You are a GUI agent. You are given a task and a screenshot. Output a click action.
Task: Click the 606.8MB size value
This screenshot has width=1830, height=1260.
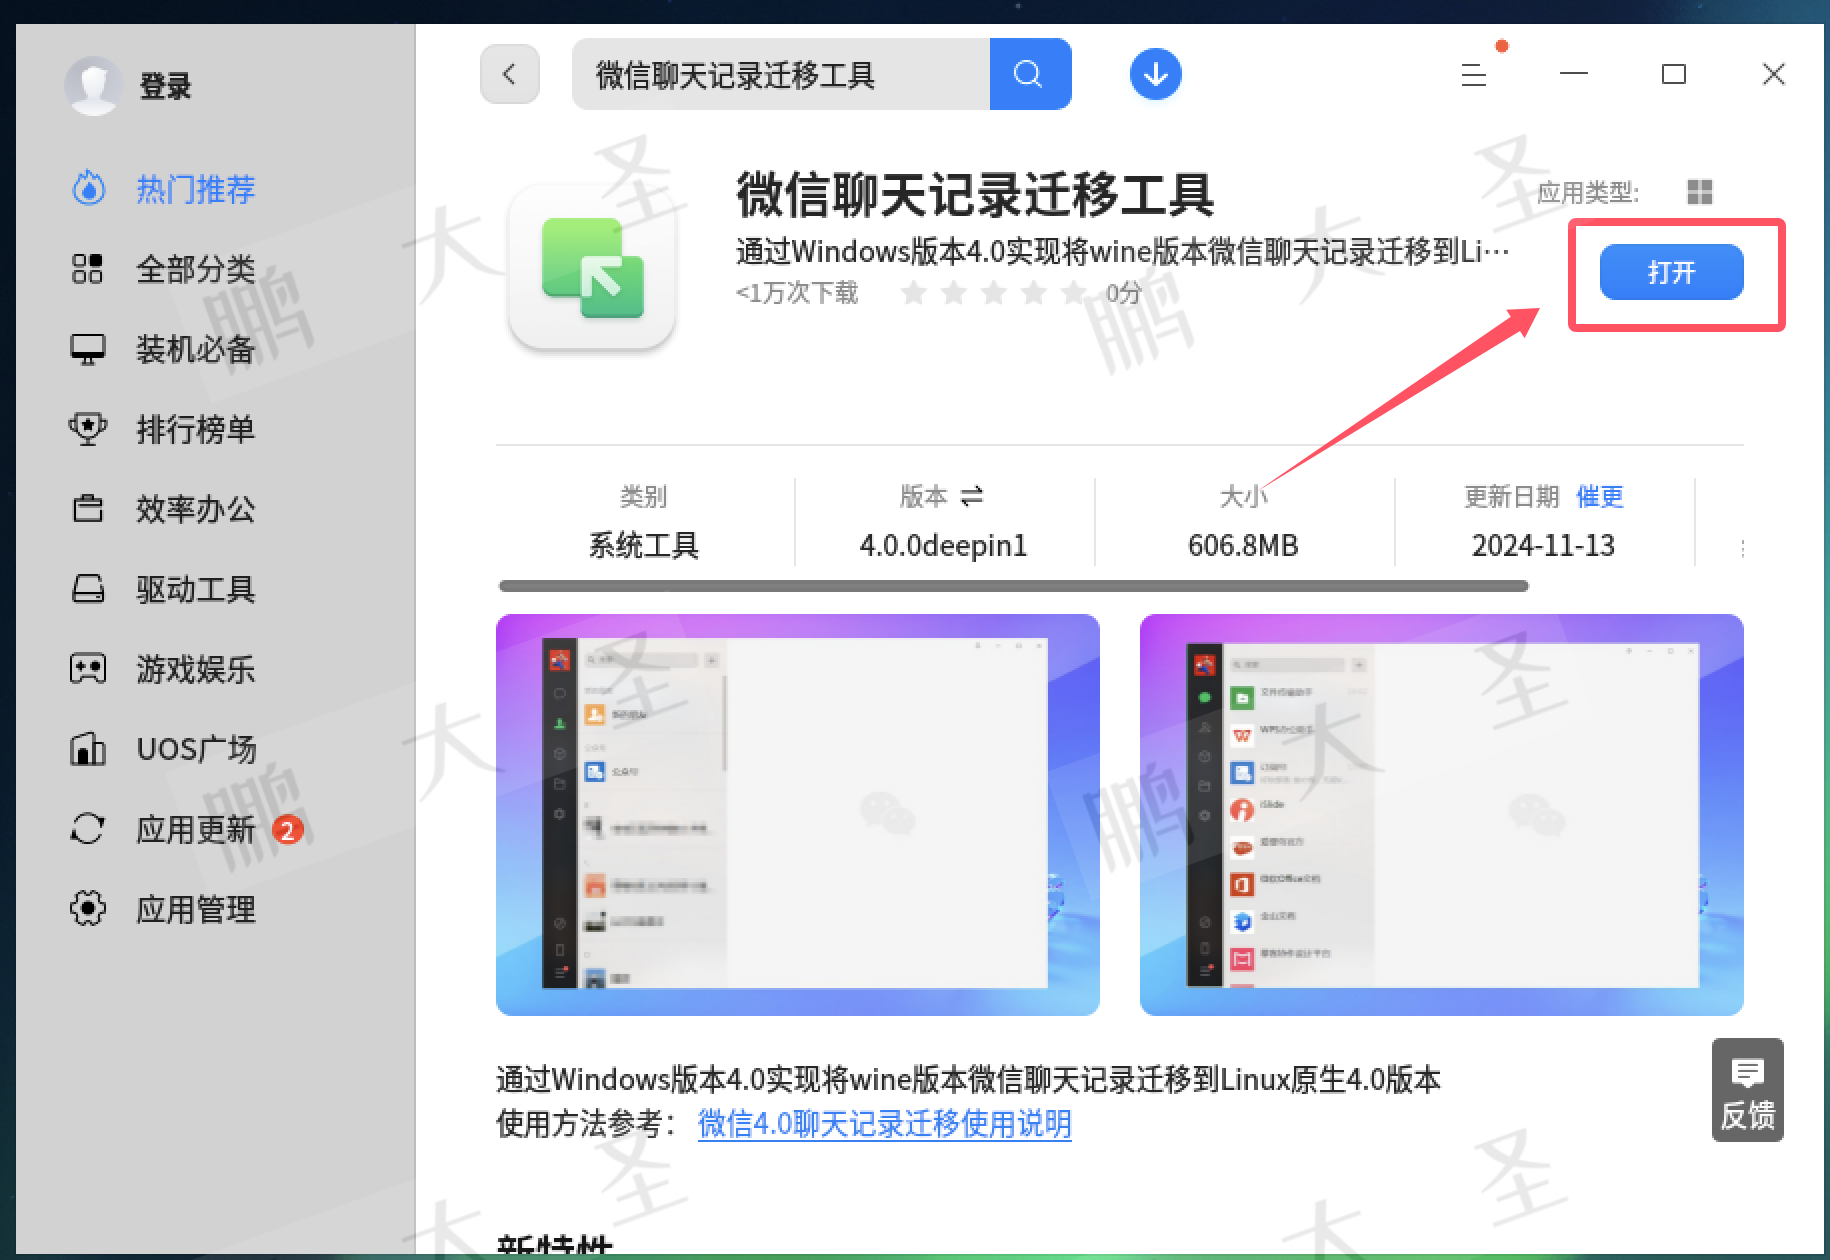click(x=1243, y=545)
